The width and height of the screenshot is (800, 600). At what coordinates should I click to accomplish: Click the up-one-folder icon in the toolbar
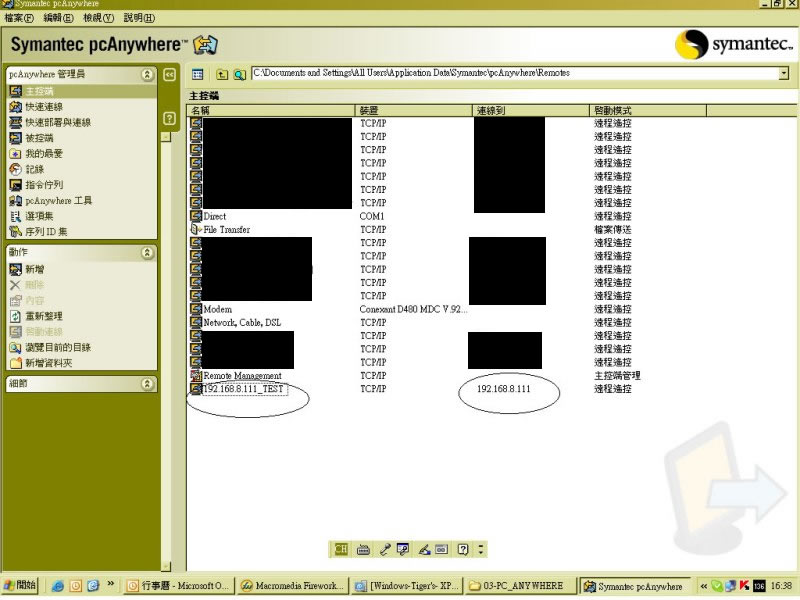(x=222, y=74)
